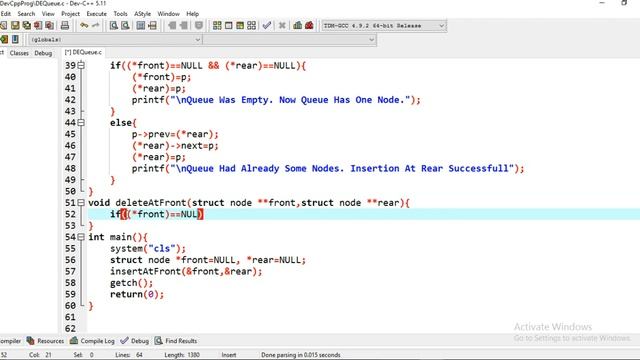Click the 'Queue Was Empty' printf line
Viewport: 640px width, 360px height.
(x=276, y=100)
